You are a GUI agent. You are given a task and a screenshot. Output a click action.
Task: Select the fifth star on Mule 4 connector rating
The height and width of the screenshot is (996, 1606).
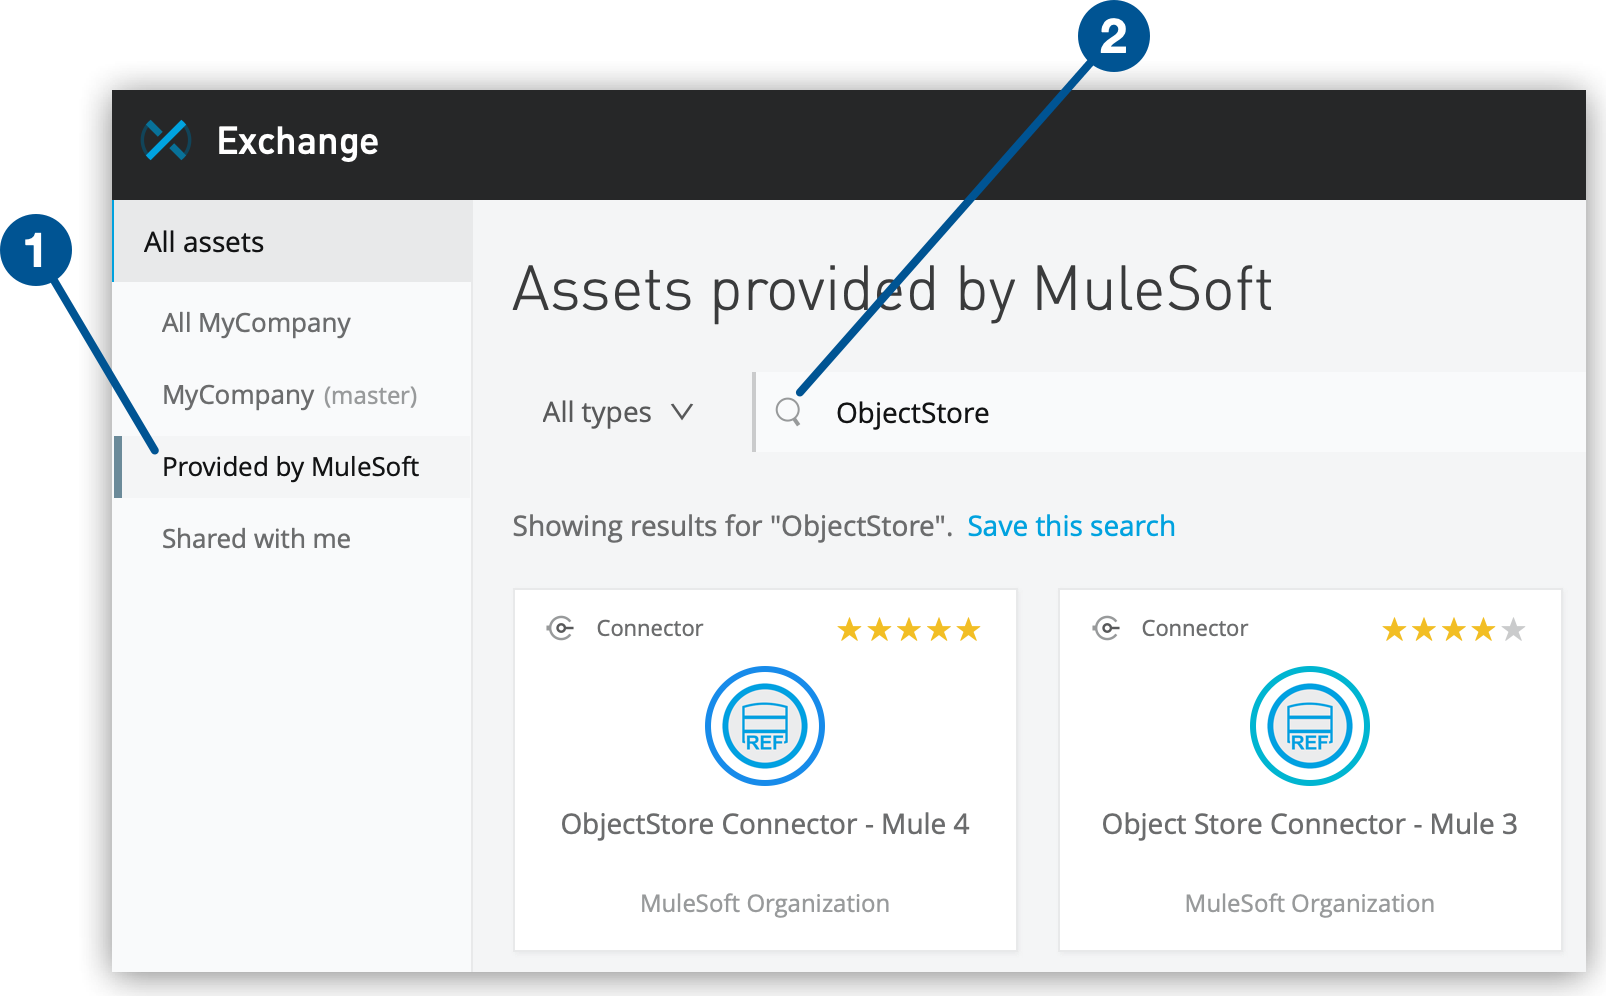pyautogui.click(x=968, y=629)
